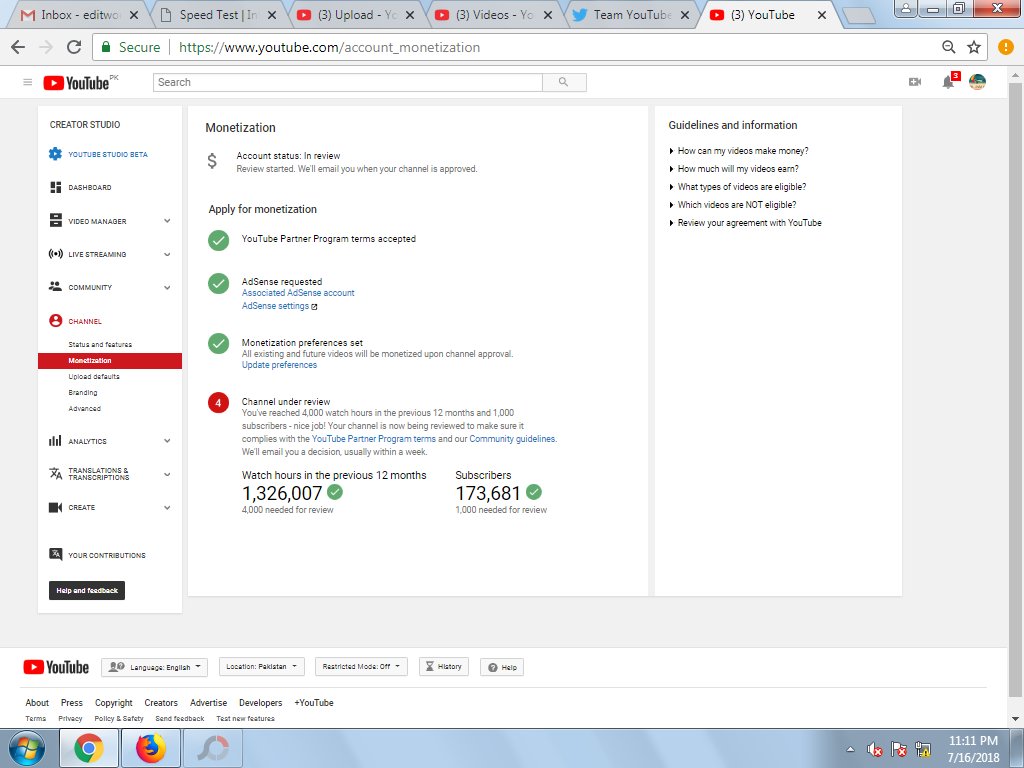Click the Live Streaming broadcast icon
Image resolution: width=1024 pixels, height=768 pixels.
56,254
